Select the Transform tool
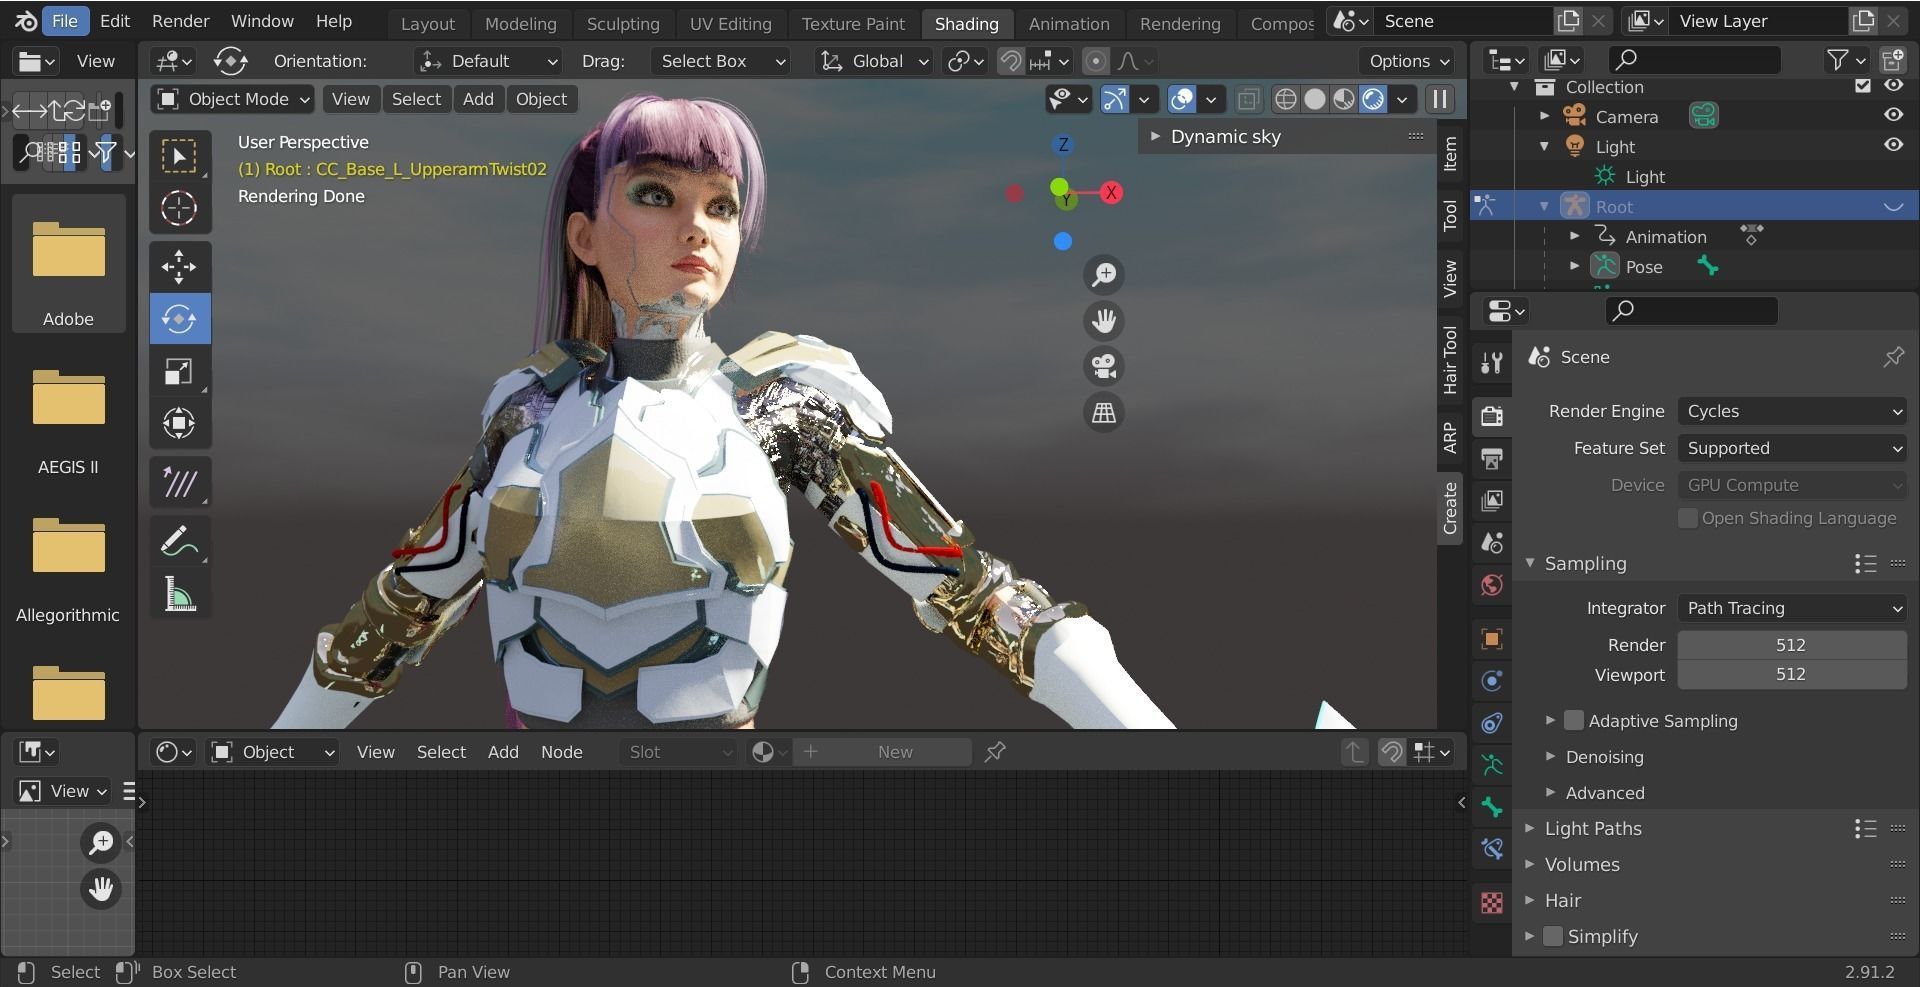Screen dimensions: 1920x987 coord(180,423)
